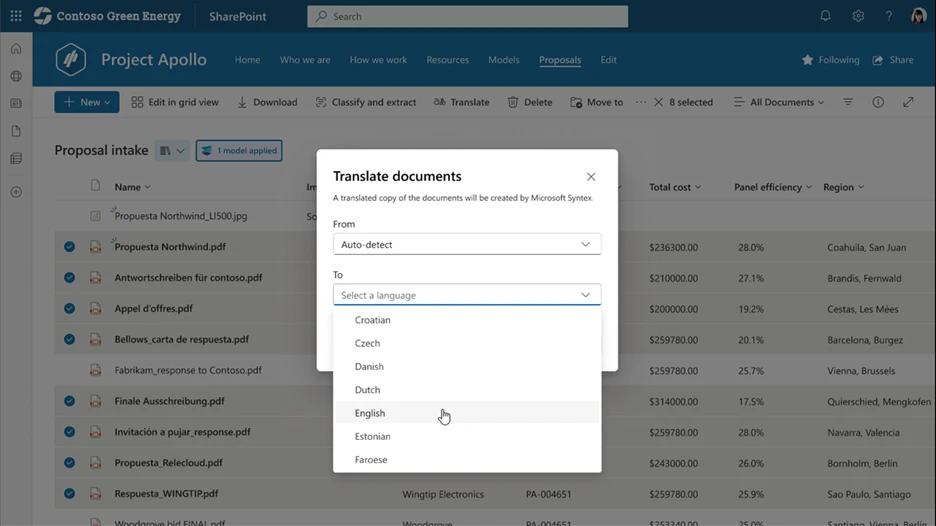Choose English from language list
This screenshot has height=526, width=936.
(x=467, y=413)
